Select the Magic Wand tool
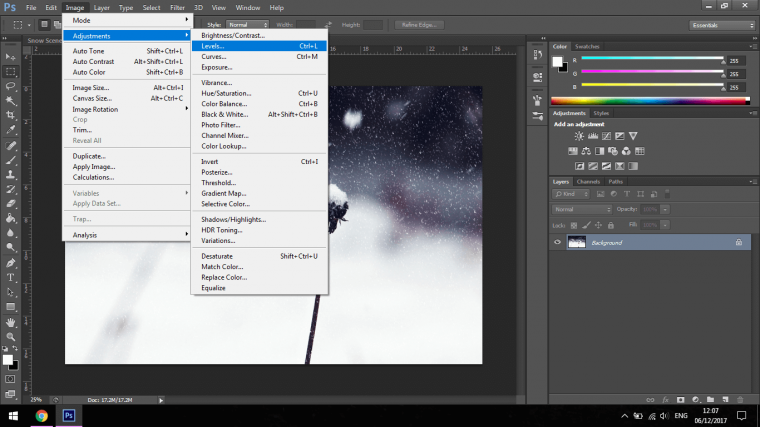 (10, 101)
